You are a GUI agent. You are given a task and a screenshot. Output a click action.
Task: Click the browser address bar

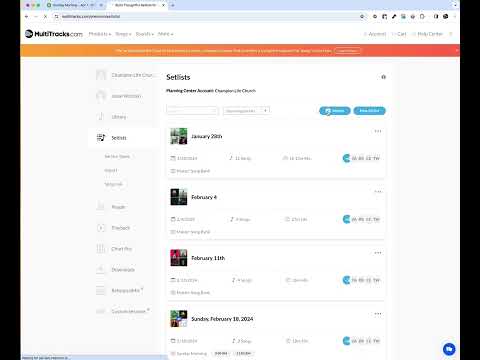pos(210,16)
